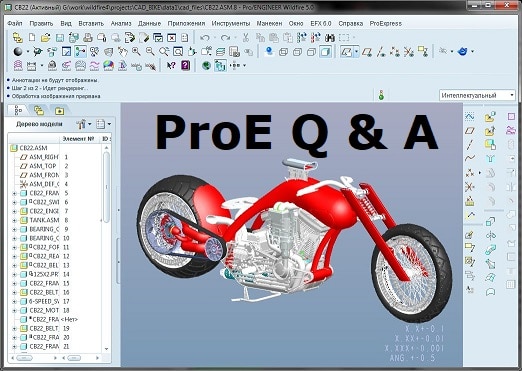Create a datum curve from right toolbar
The image size is (522, 371).
pyautogui.click(x=470, y=158)
